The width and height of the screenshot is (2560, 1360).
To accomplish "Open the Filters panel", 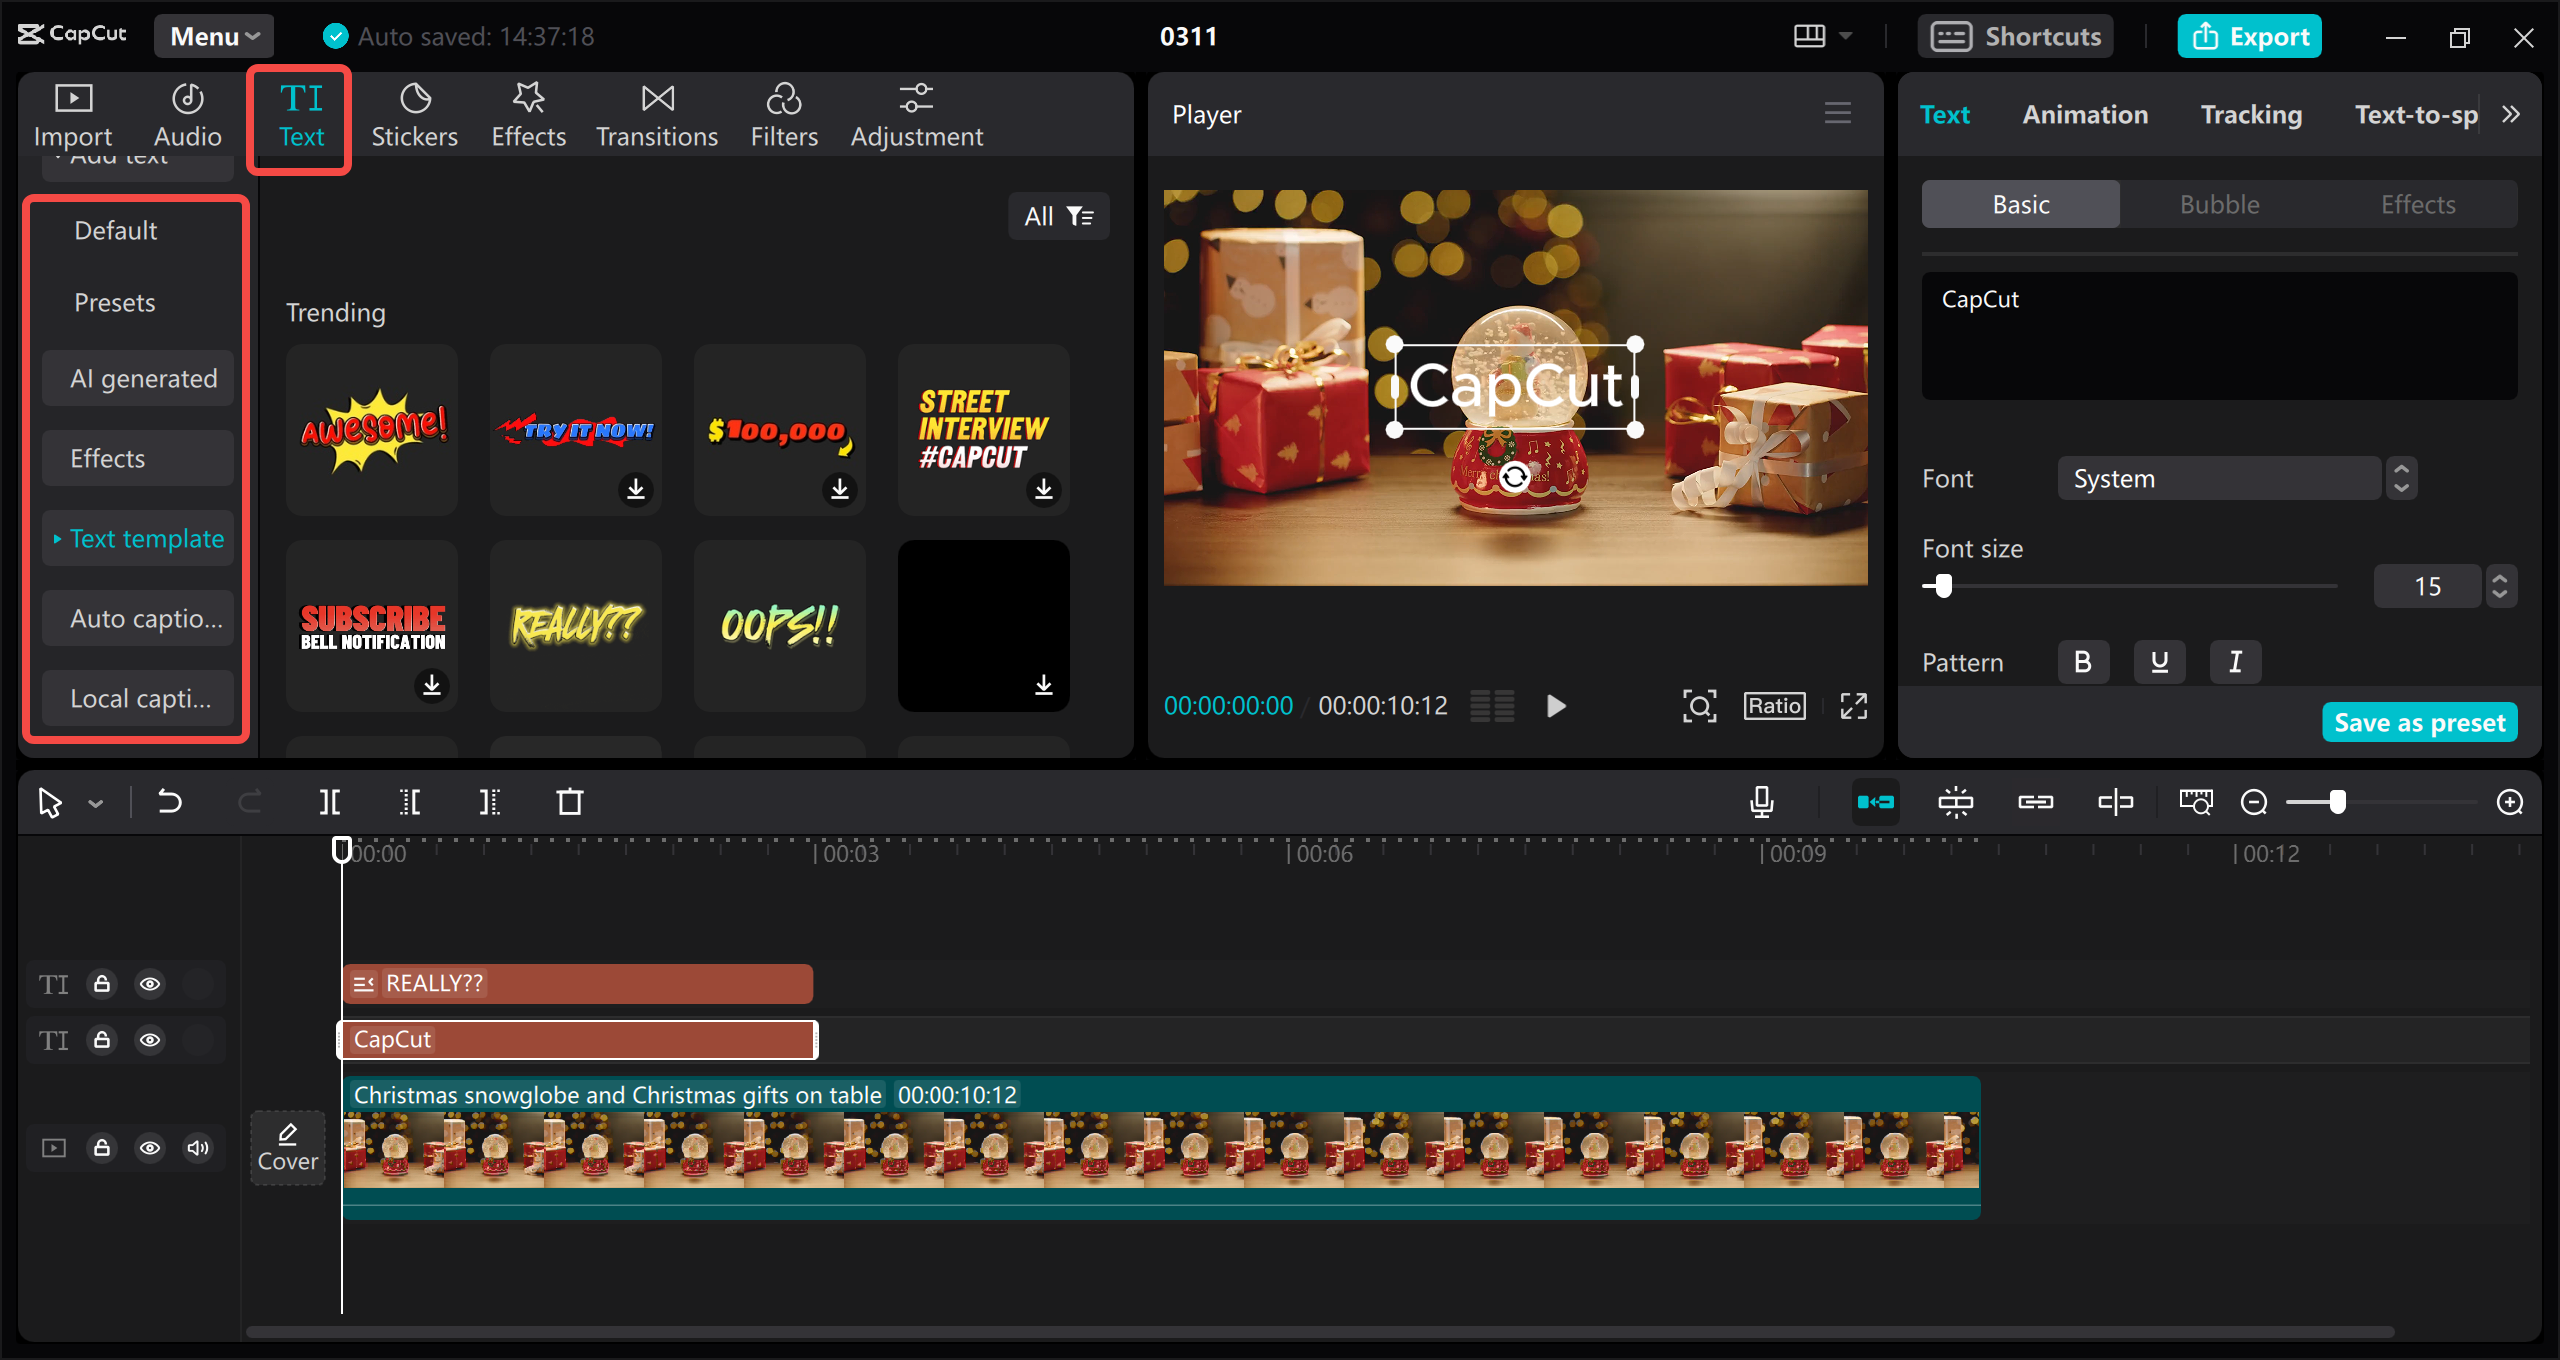I will pos(784,117).
